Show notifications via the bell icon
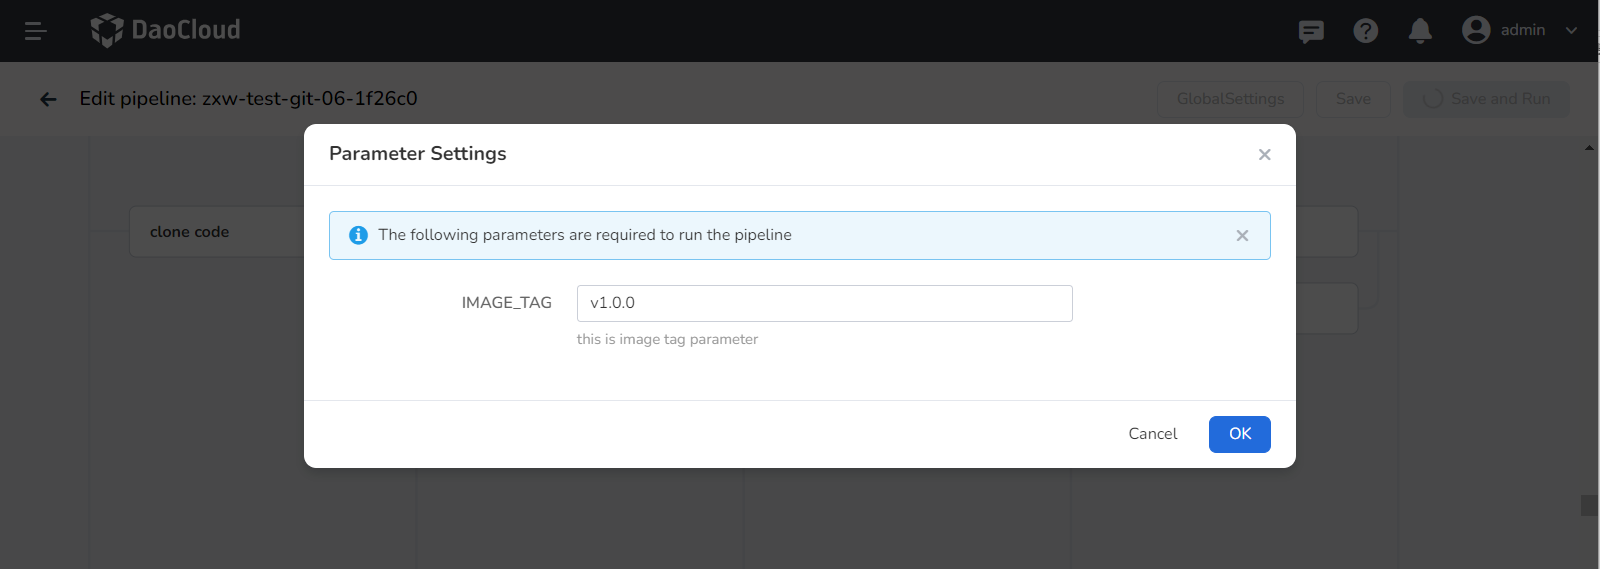This screenshot has width=1600, height=569. point(1420,31)
